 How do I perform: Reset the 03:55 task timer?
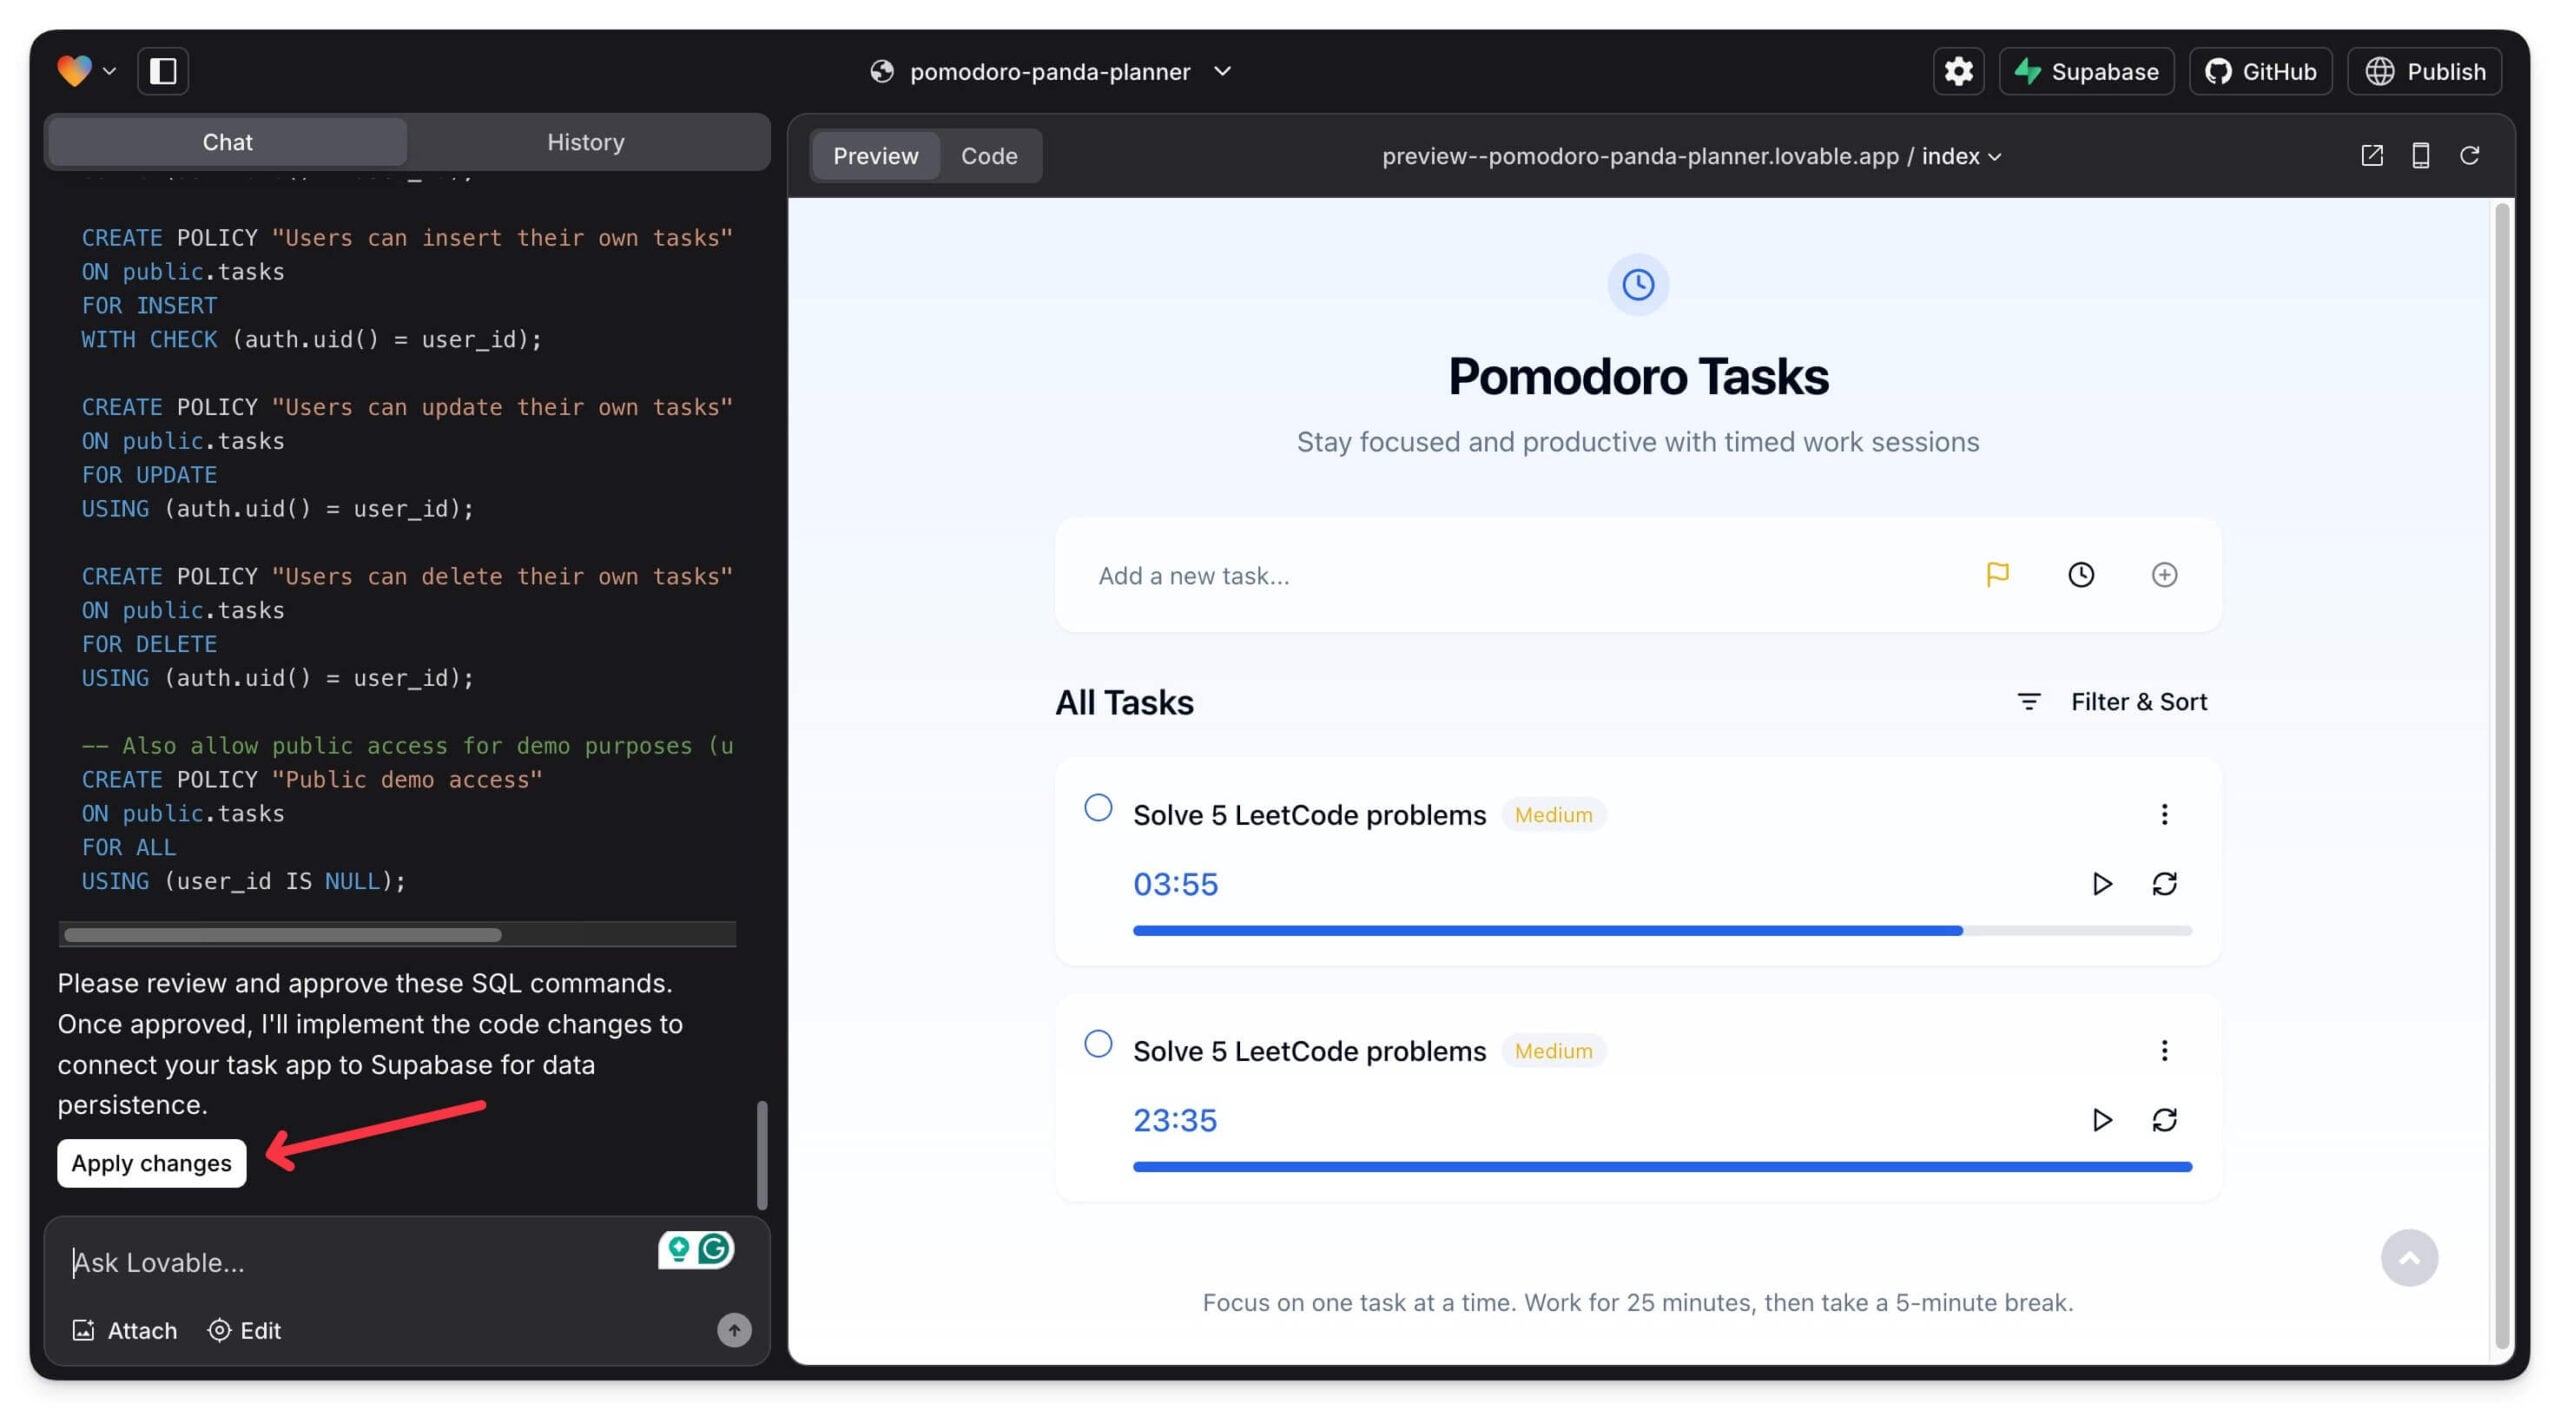(x=2164, y=883)
